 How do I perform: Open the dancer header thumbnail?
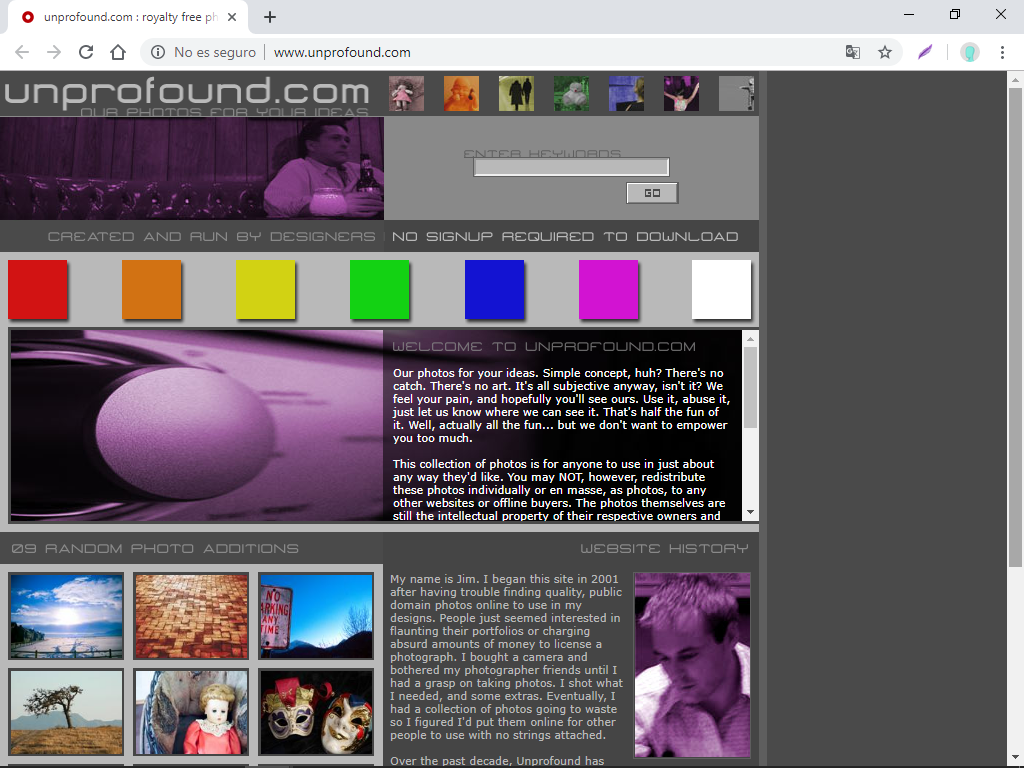click(681, 93)
